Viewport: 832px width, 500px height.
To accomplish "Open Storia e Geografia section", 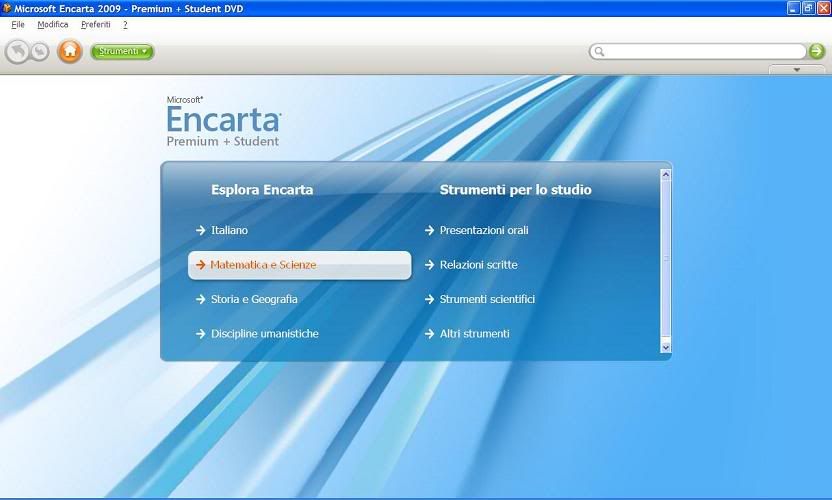I will coord(247,299).
